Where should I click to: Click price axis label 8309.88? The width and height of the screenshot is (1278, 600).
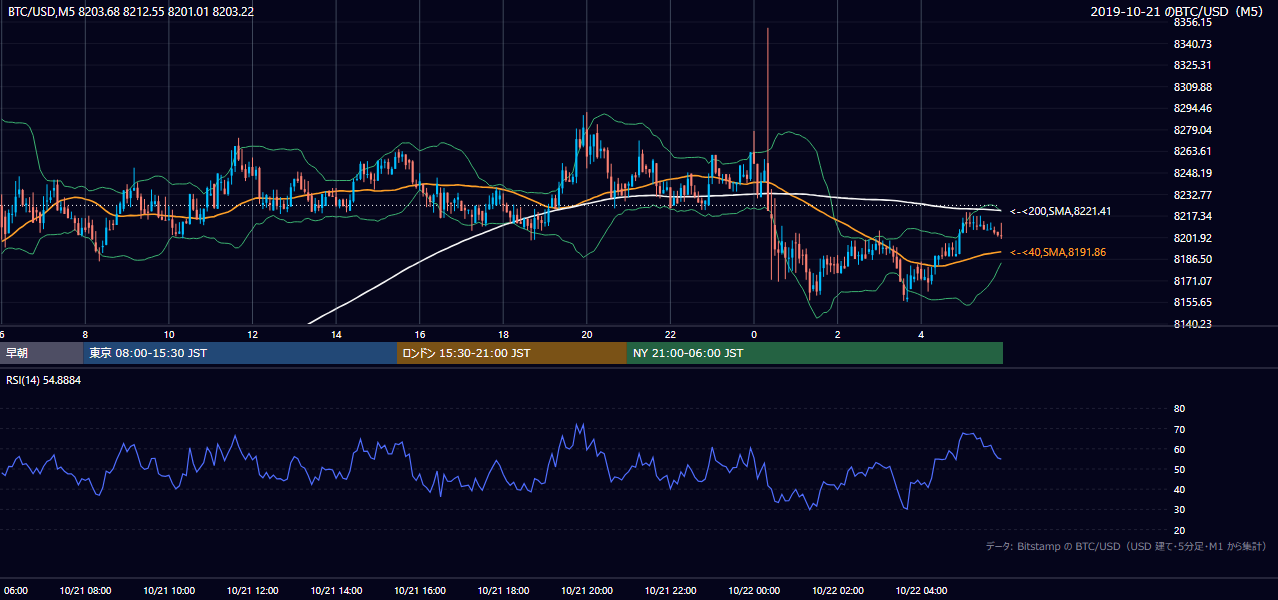pyautogui.click(x=1193, y=87)
